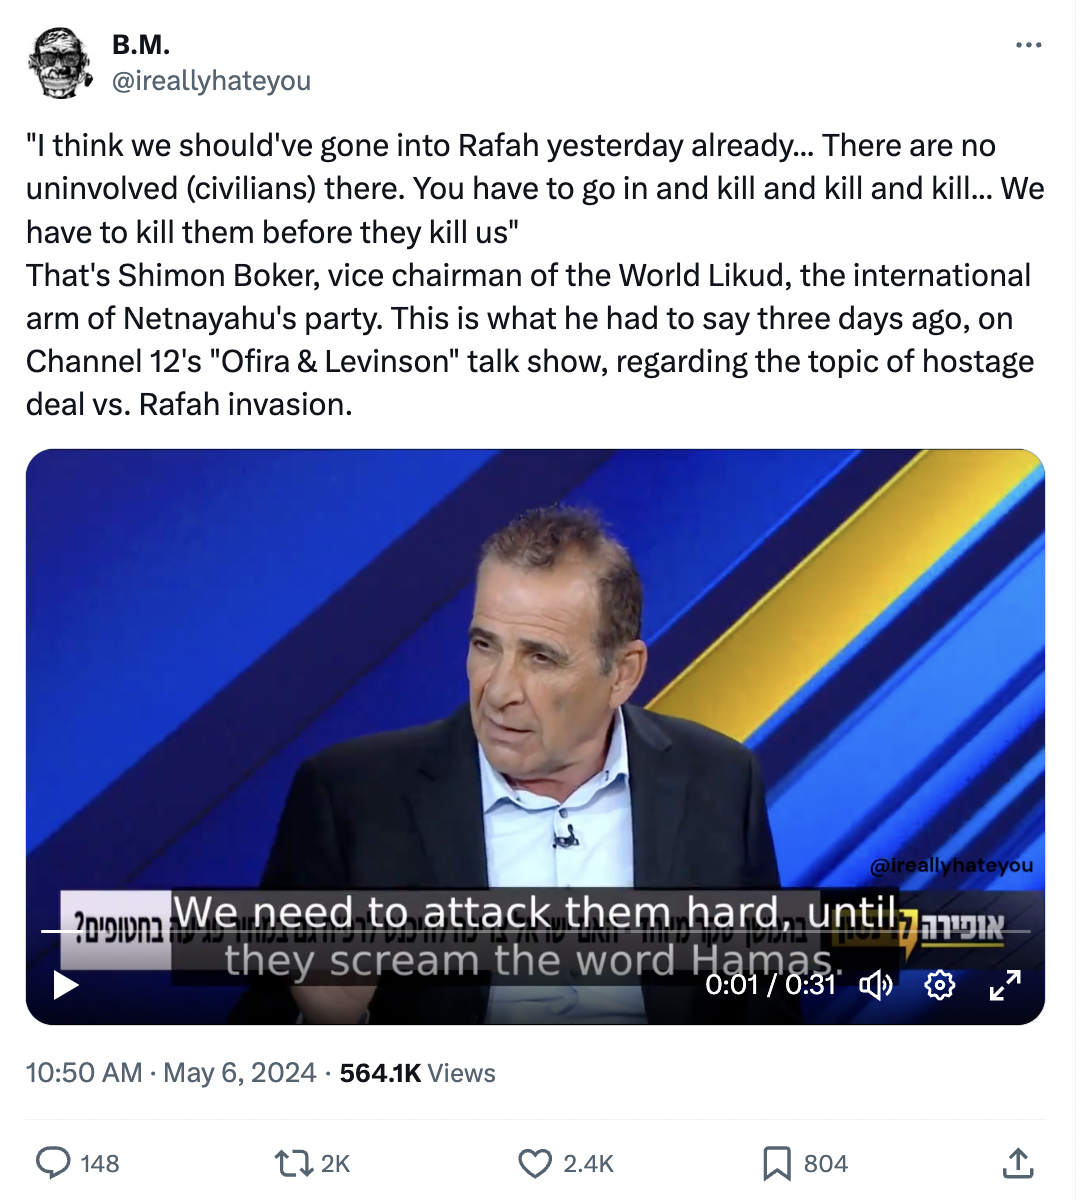Bookmark this tweet
Screen dimensions: 1090x1200
pyautogui.click(x=777, y=1163)
